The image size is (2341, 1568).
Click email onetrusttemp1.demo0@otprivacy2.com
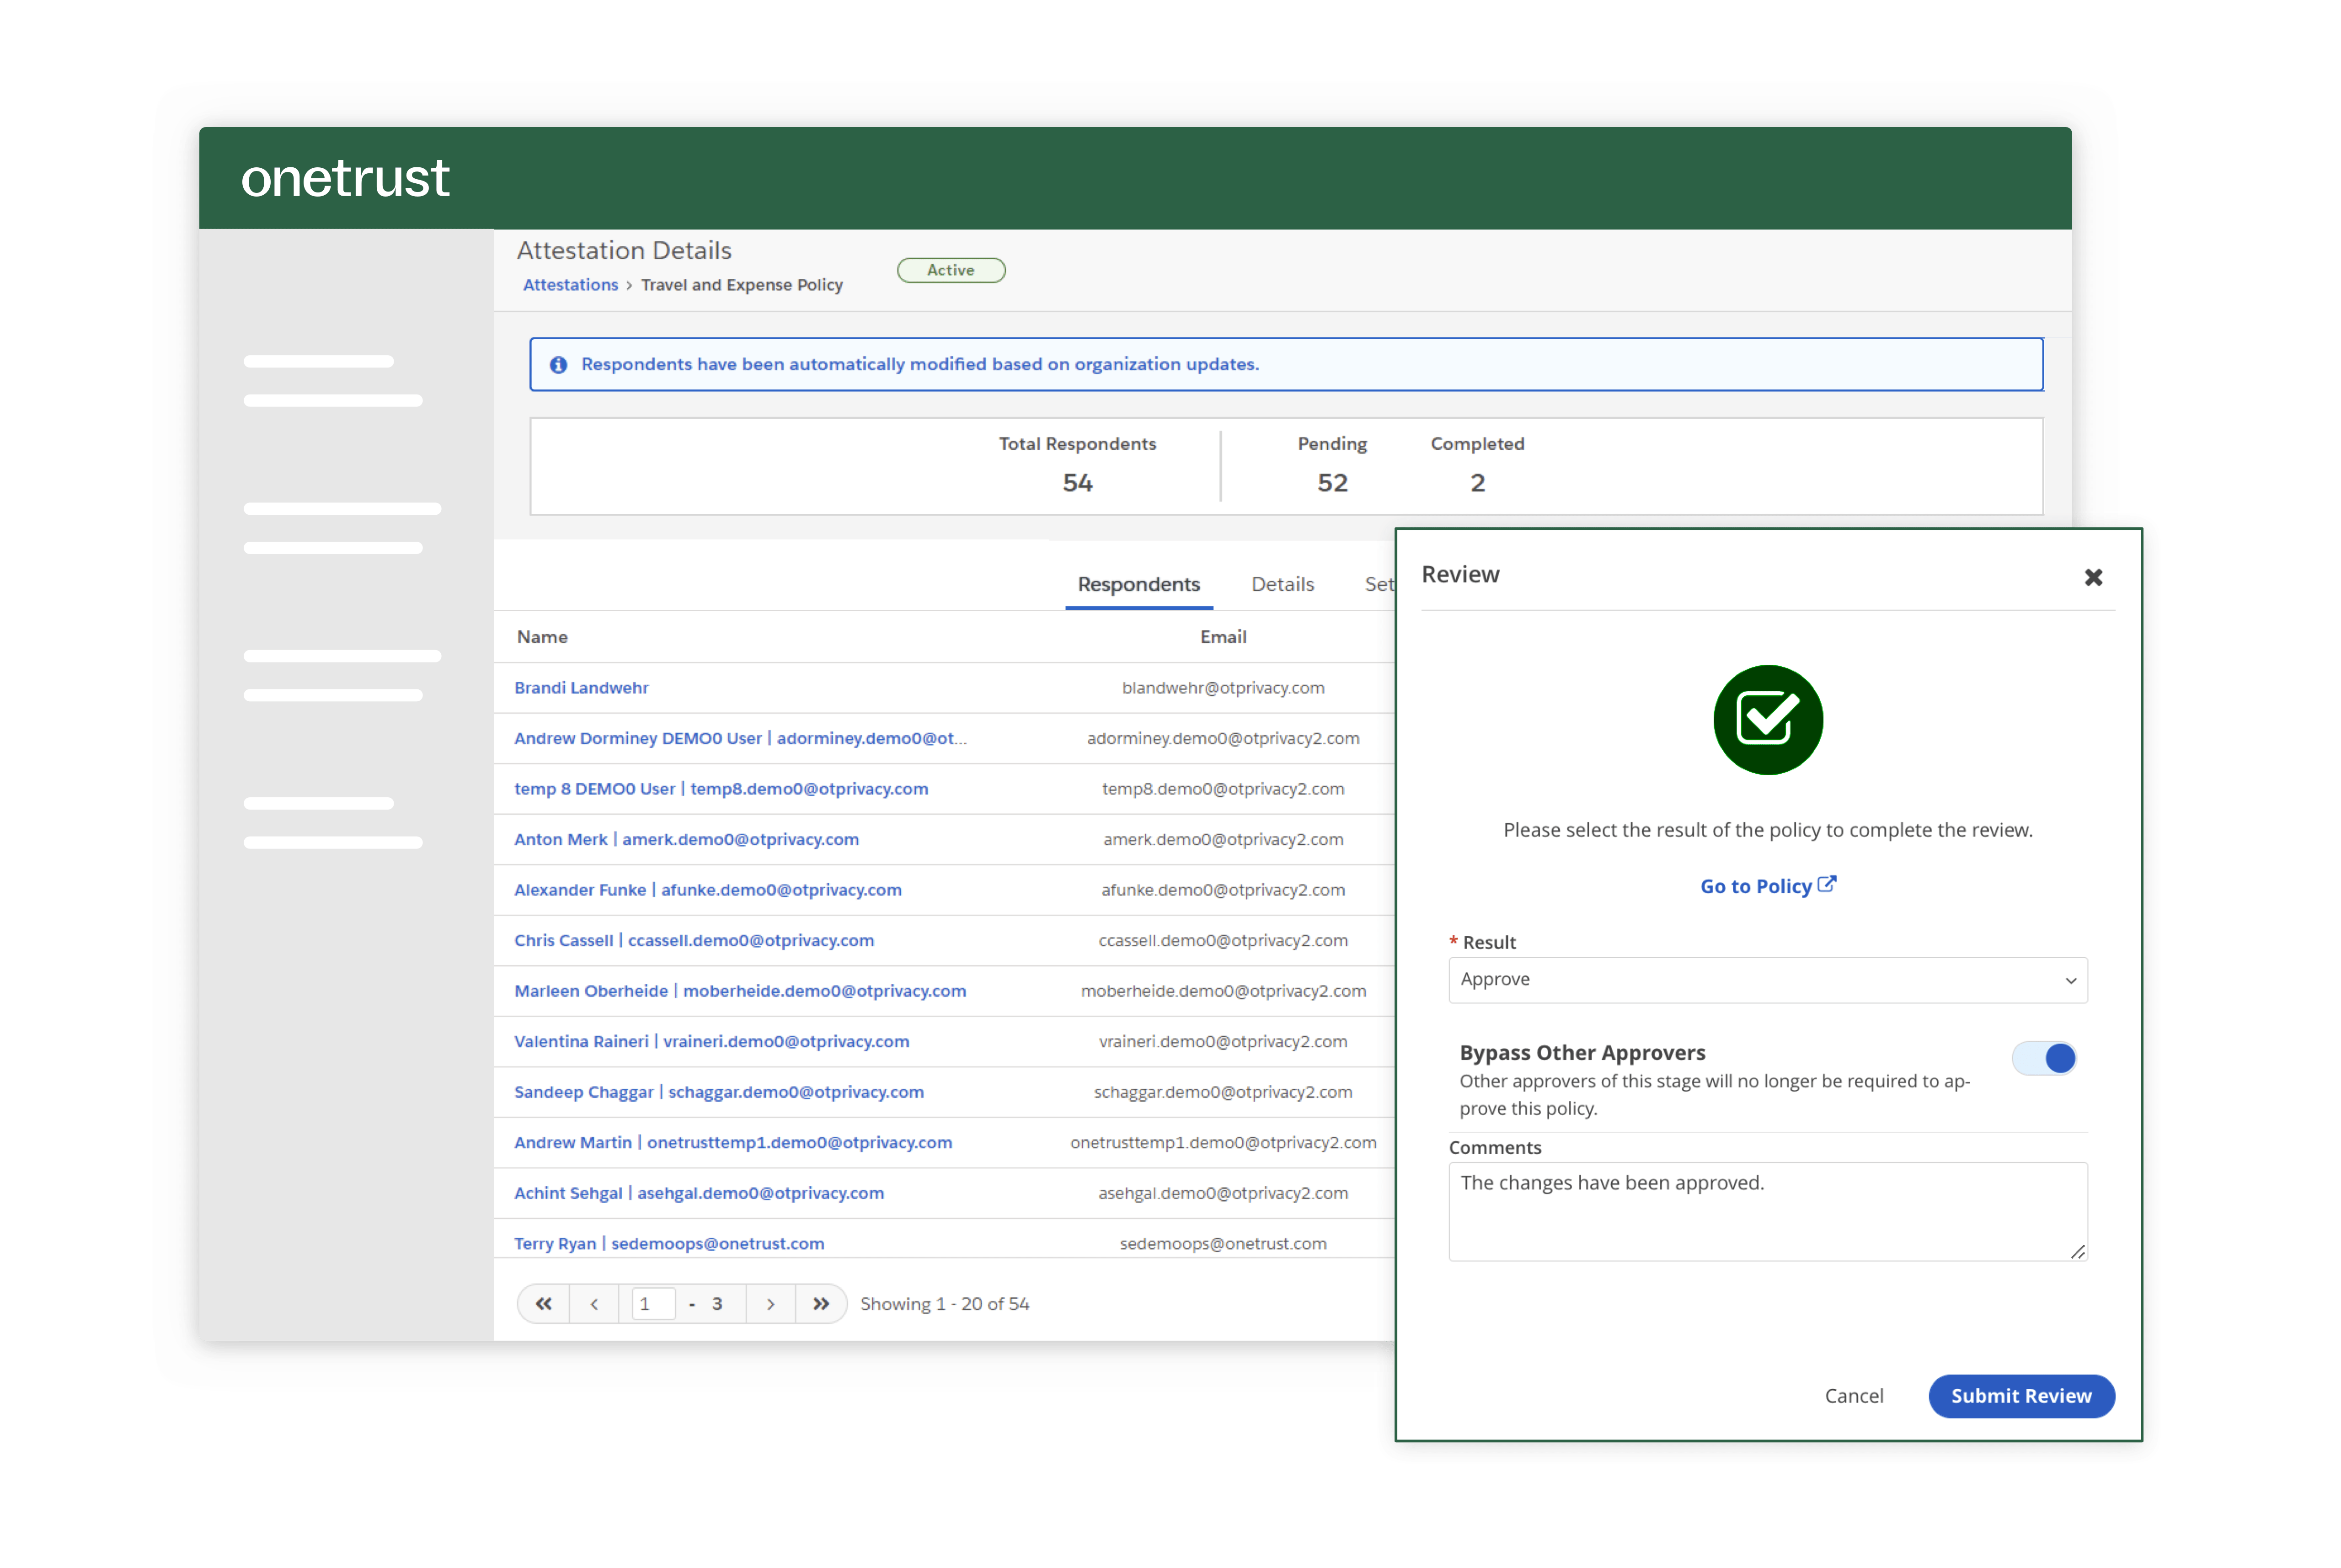(1222, 1142)
